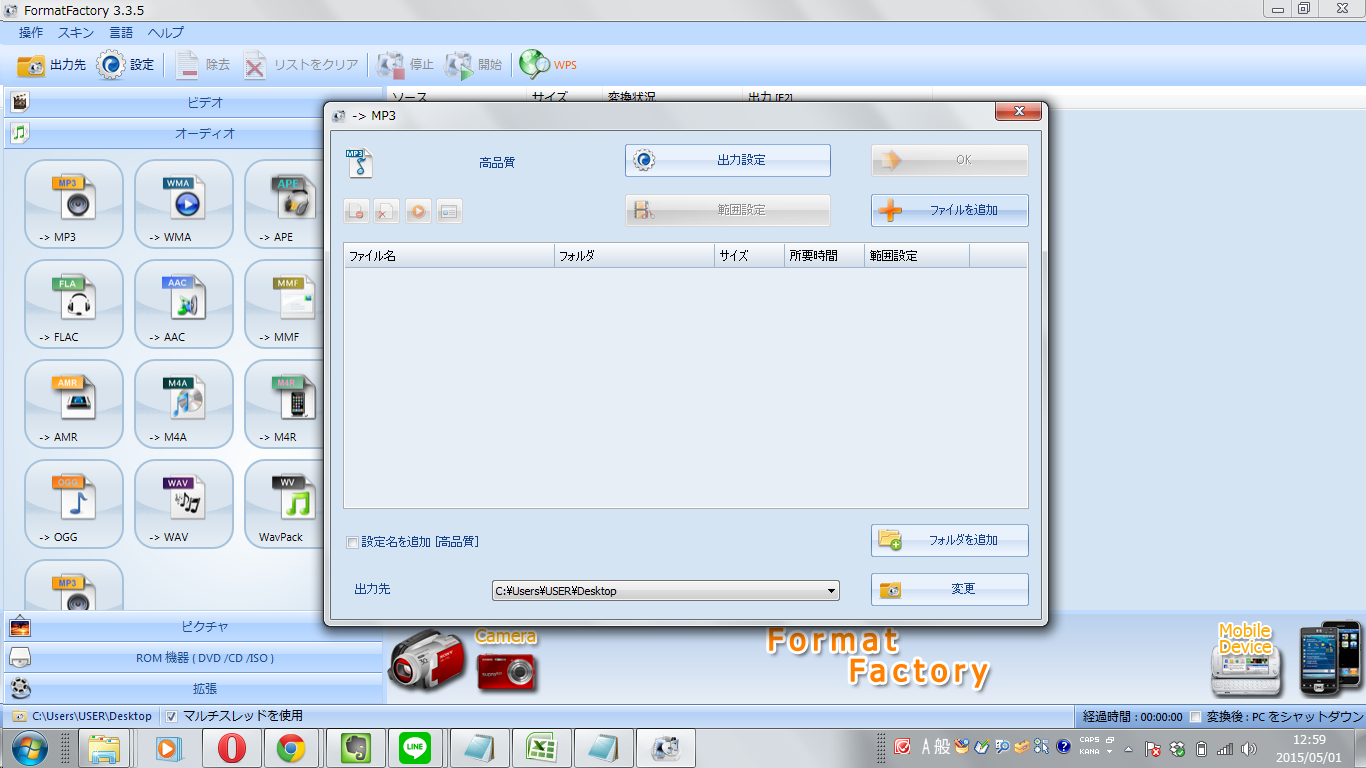This screenshot has width=1366, height=768.
Task: Click the greyed OK button in the dialog
Action: point(950,160)
